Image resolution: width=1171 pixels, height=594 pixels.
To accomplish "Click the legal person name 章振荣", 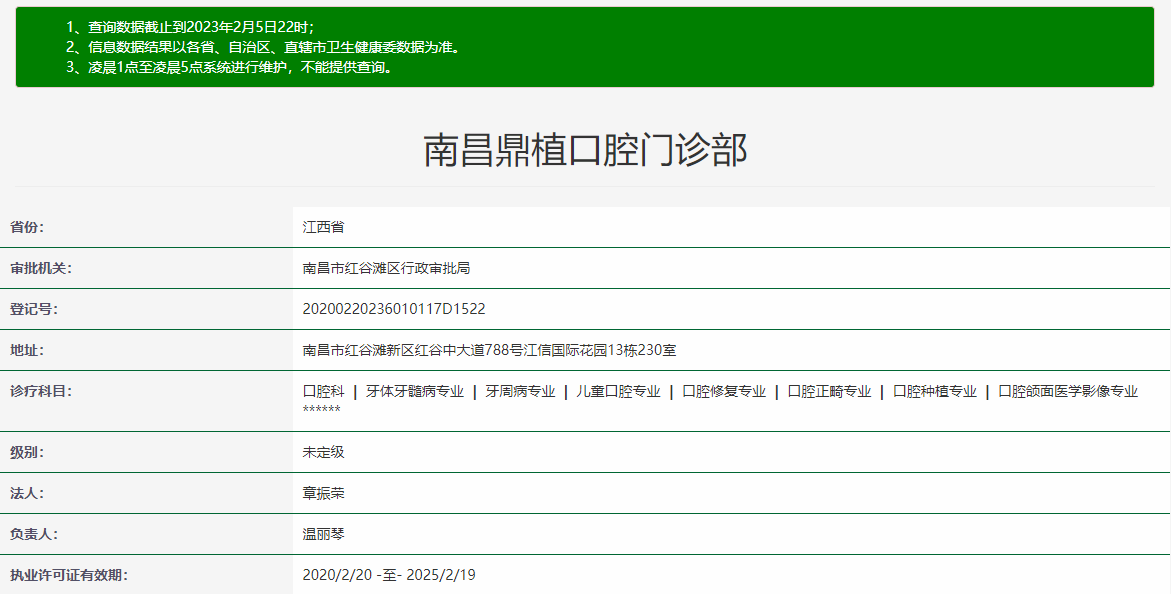I will pyautogui.click(x=323, y=494).
